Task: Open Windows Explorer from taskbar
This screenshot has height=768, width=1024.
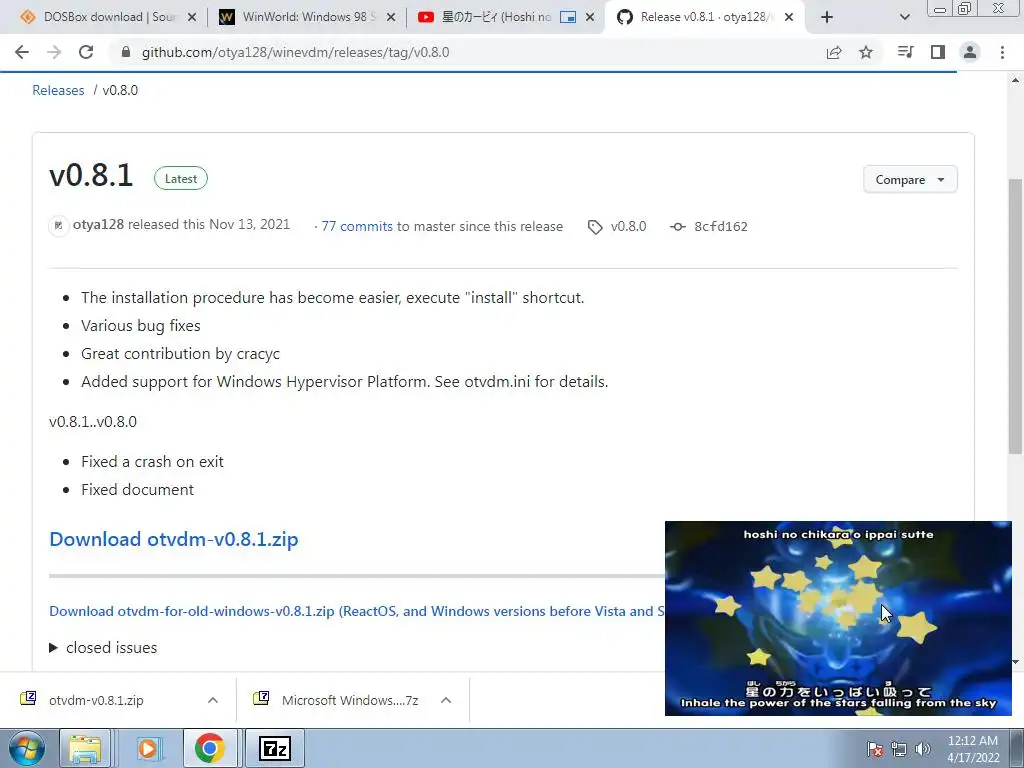Action: 85,748
